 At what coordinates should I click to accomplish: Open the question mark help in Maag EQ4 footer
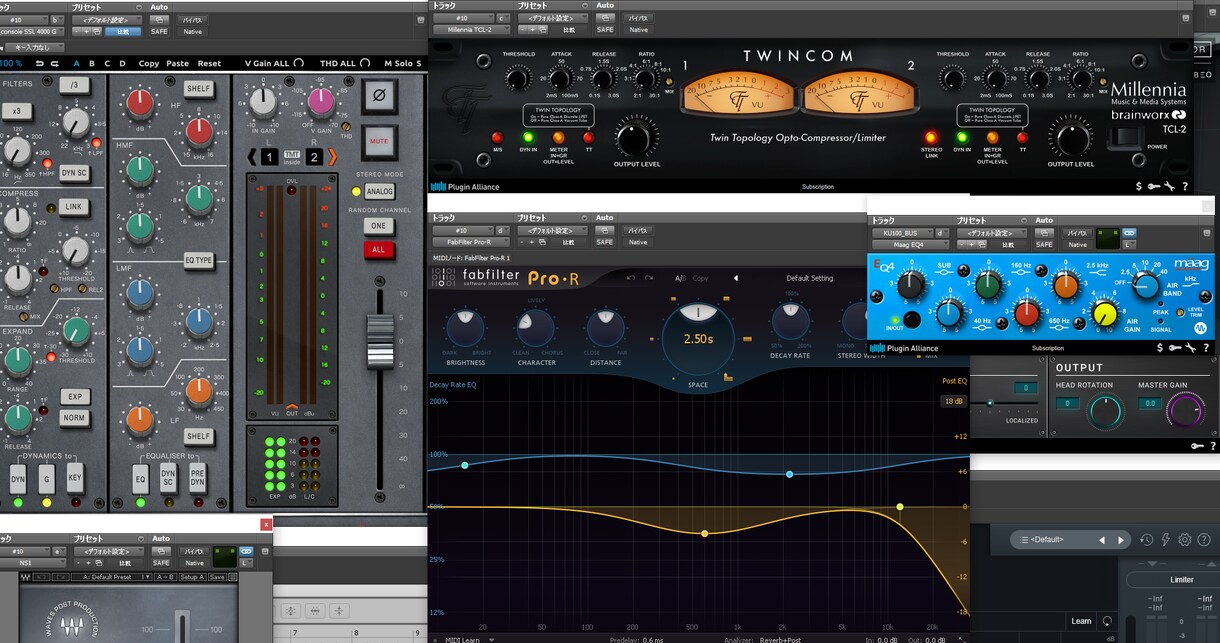pyautogui.click(x=1205, y=348)
